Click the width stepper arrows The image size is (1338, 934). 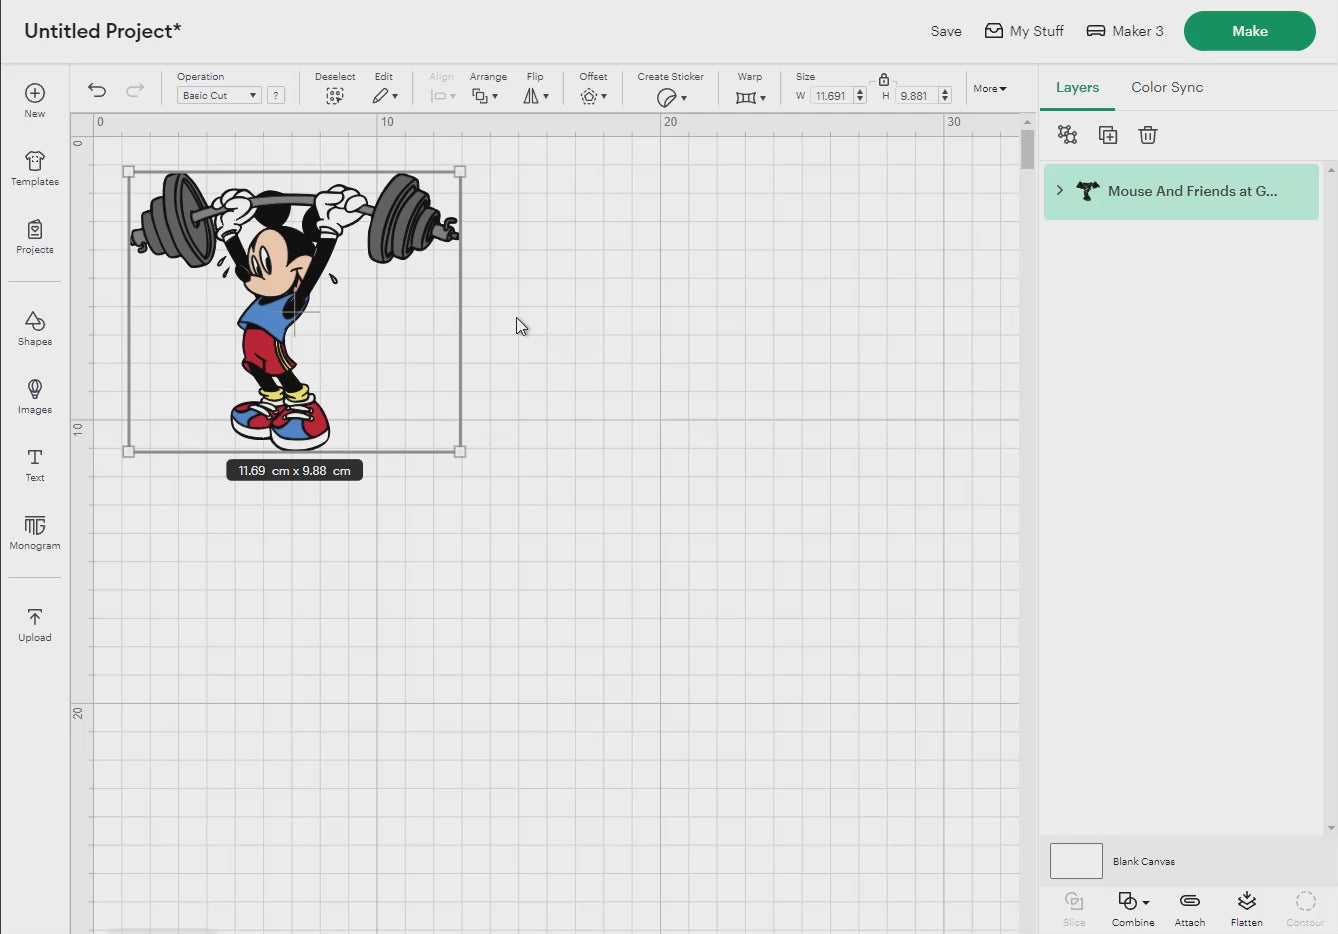pos(860,96)
